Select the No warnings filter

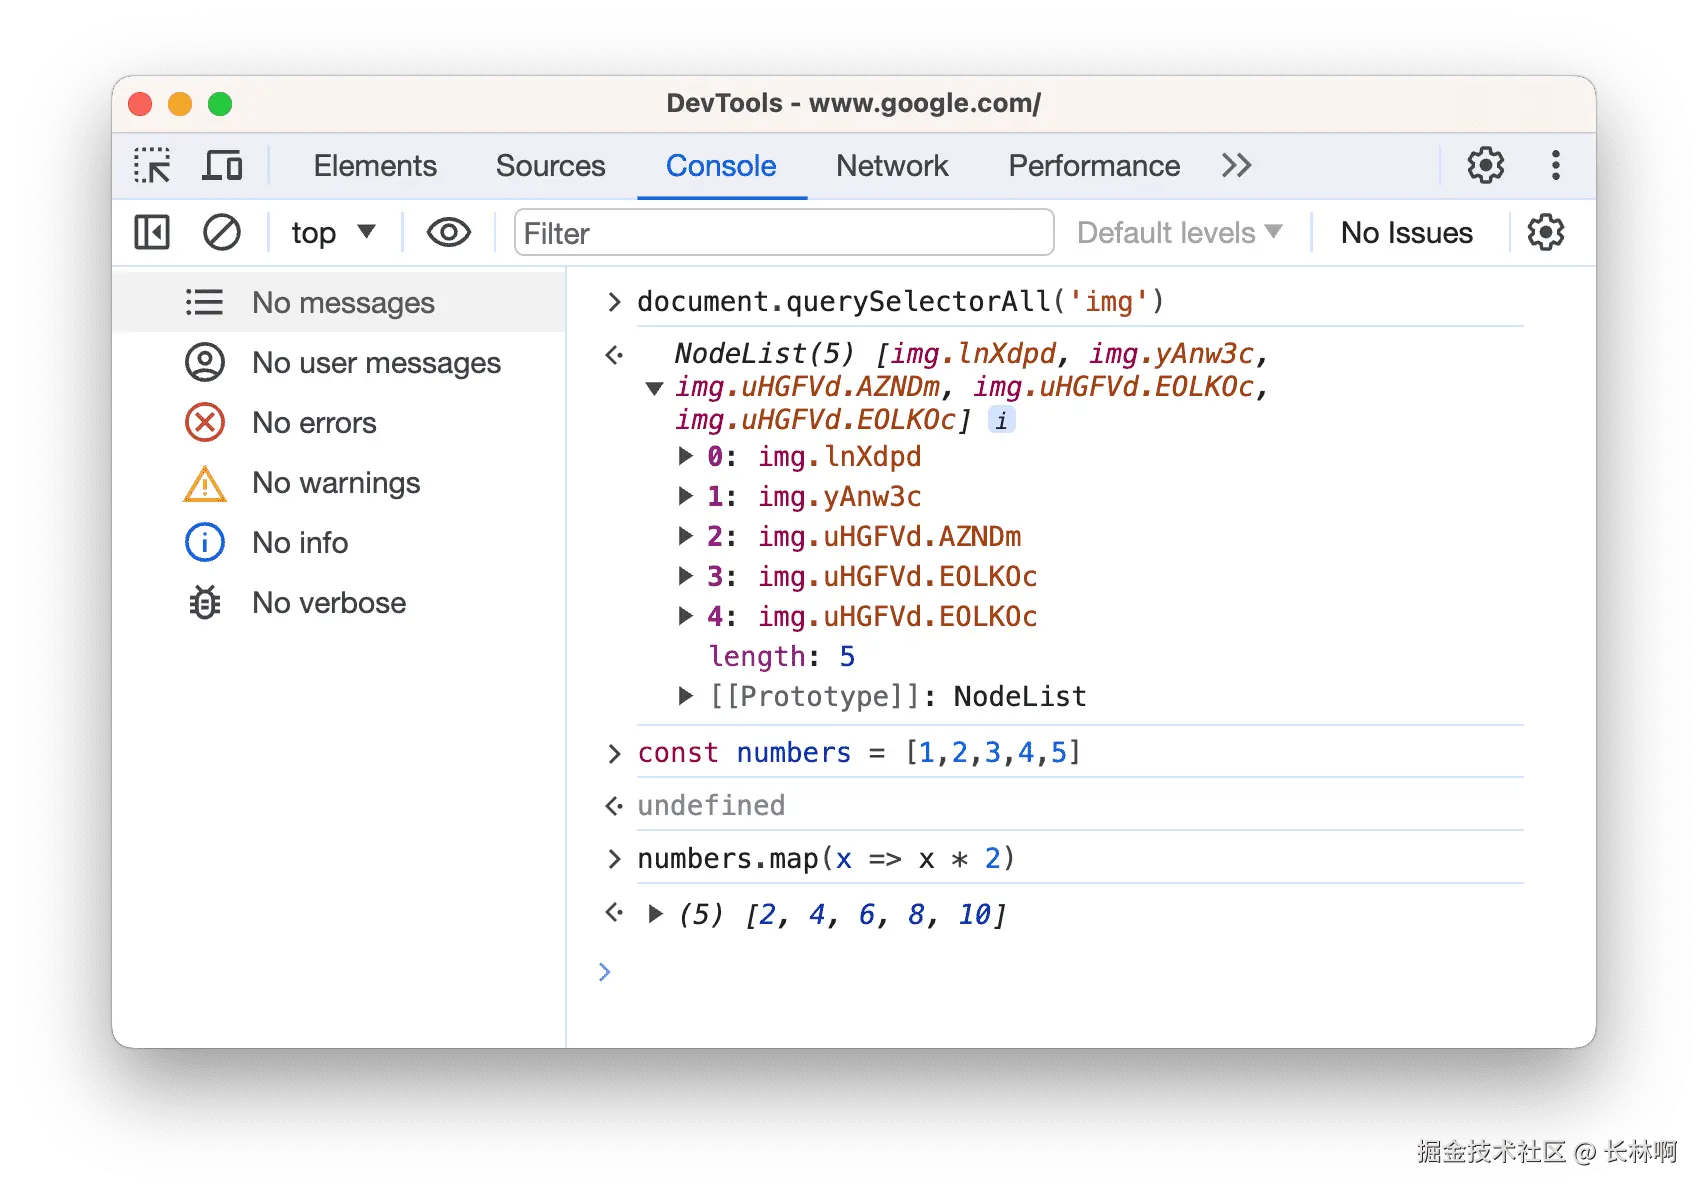335,483
